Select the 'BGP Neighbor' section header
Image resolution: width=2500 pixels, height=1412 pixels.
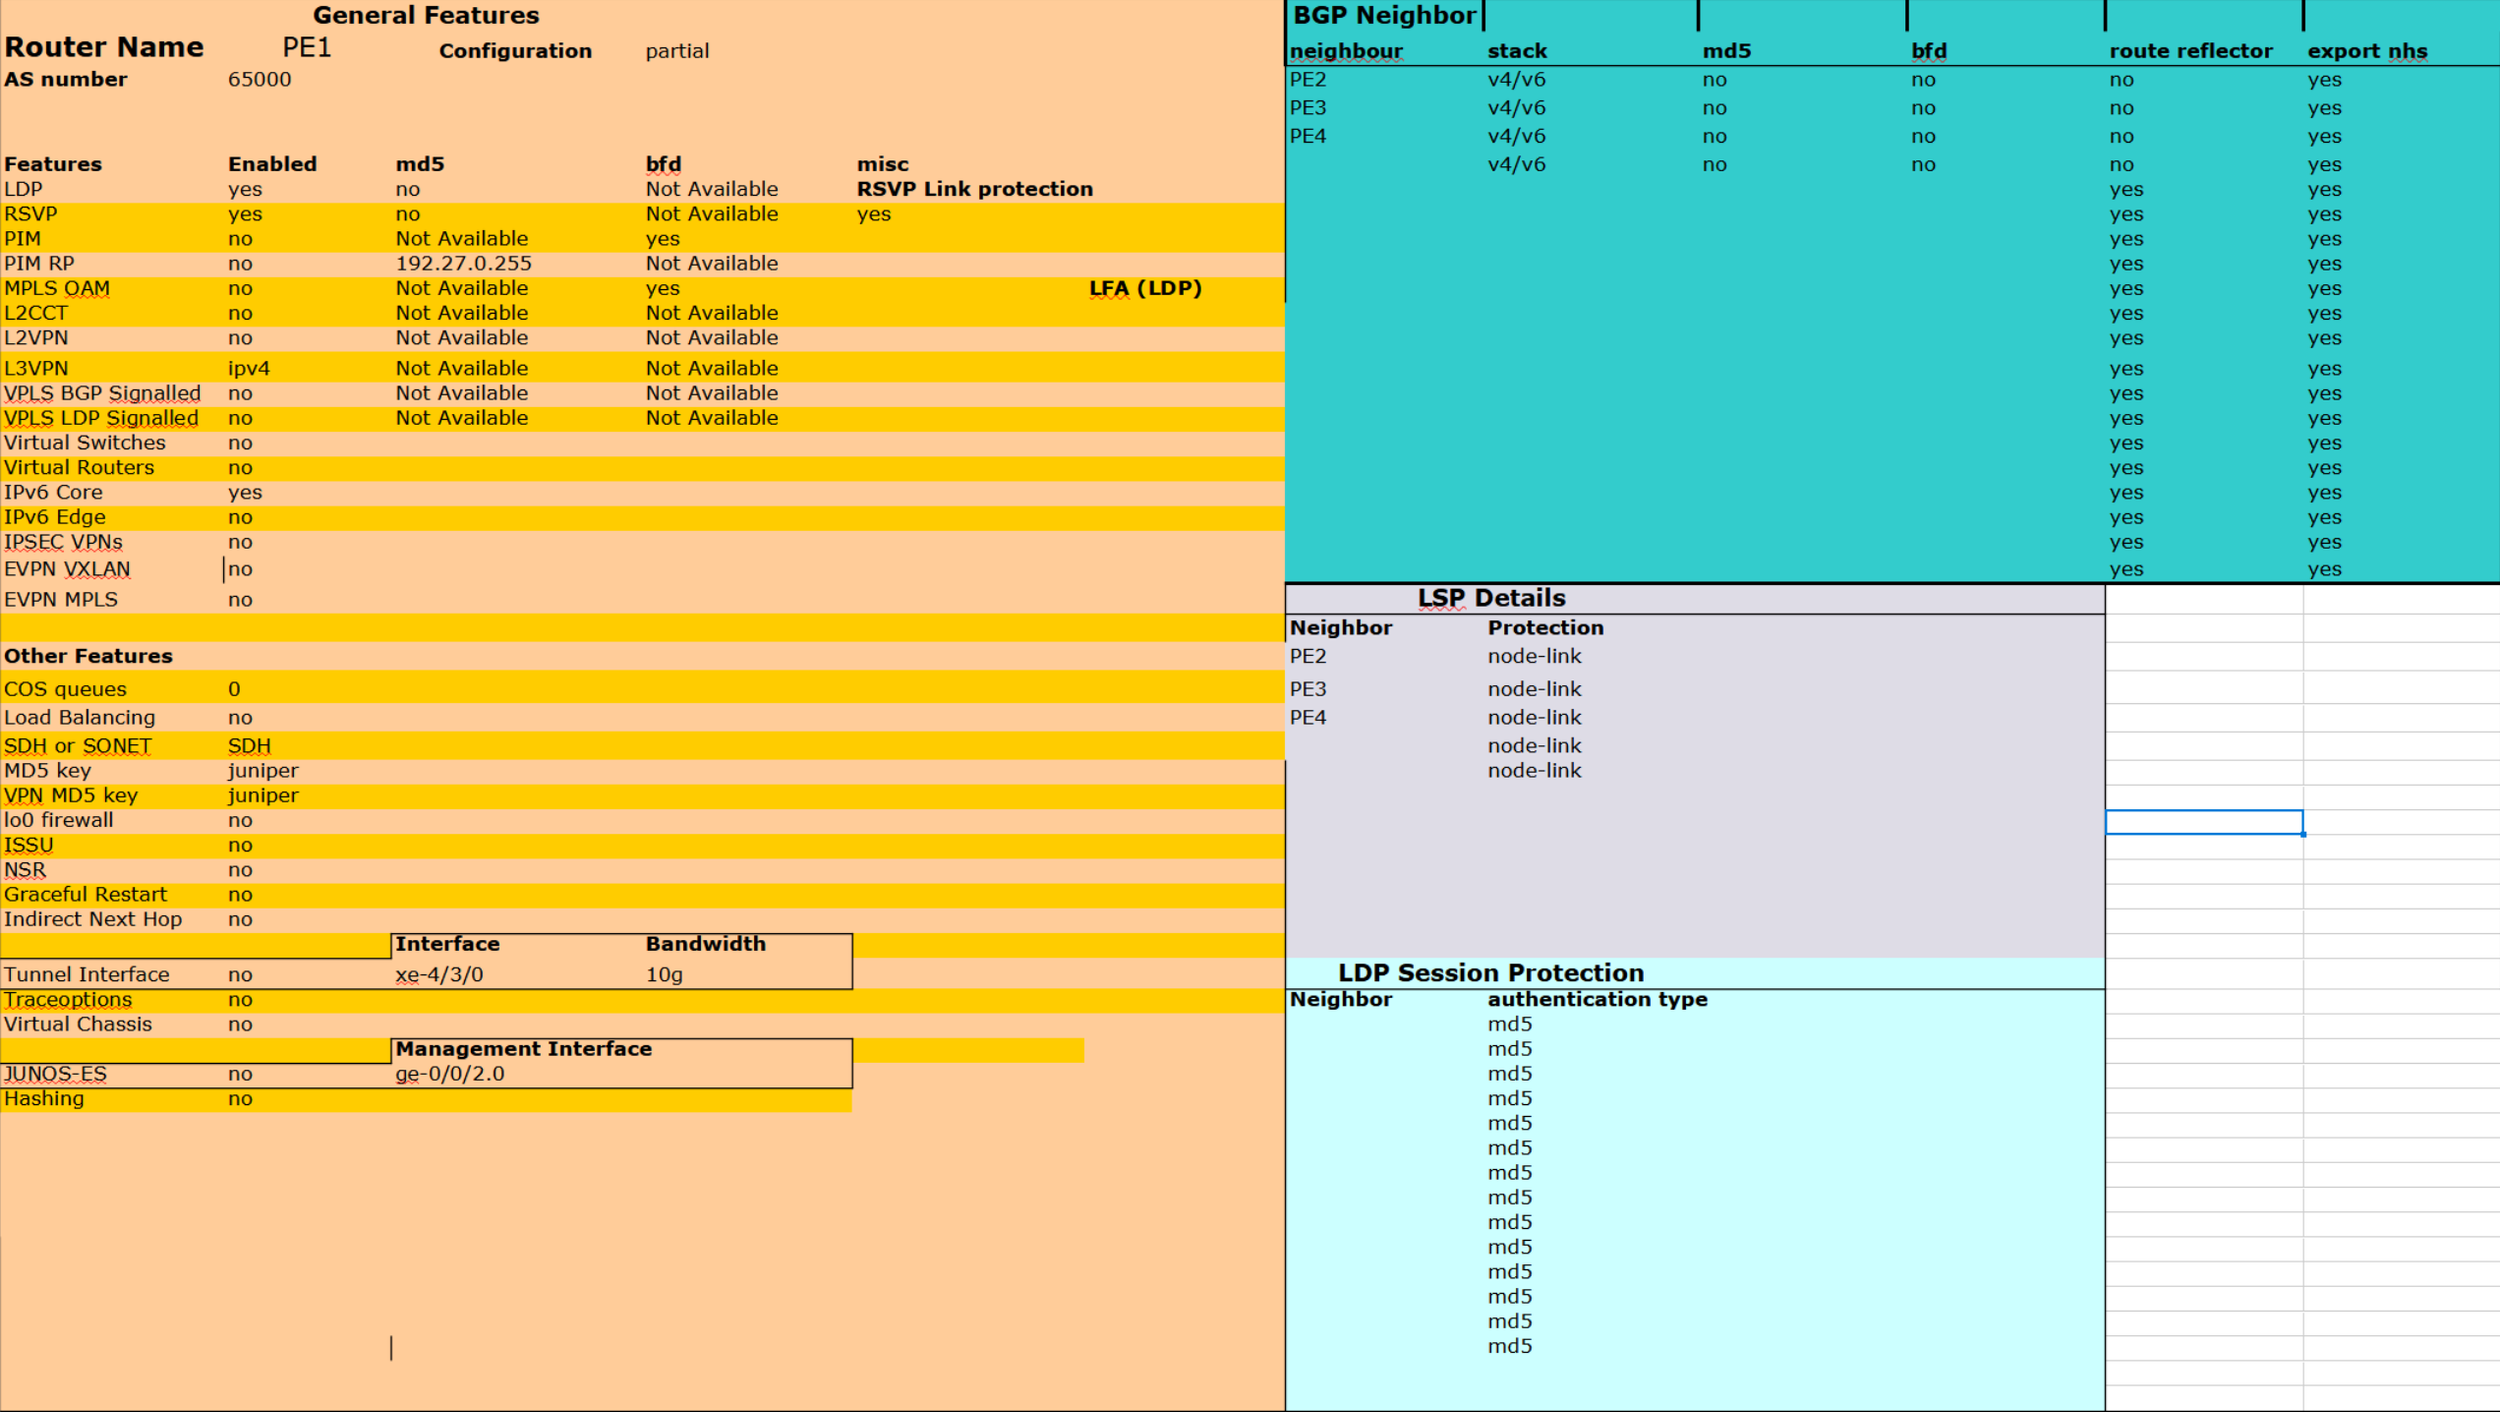pos(1384,16)
